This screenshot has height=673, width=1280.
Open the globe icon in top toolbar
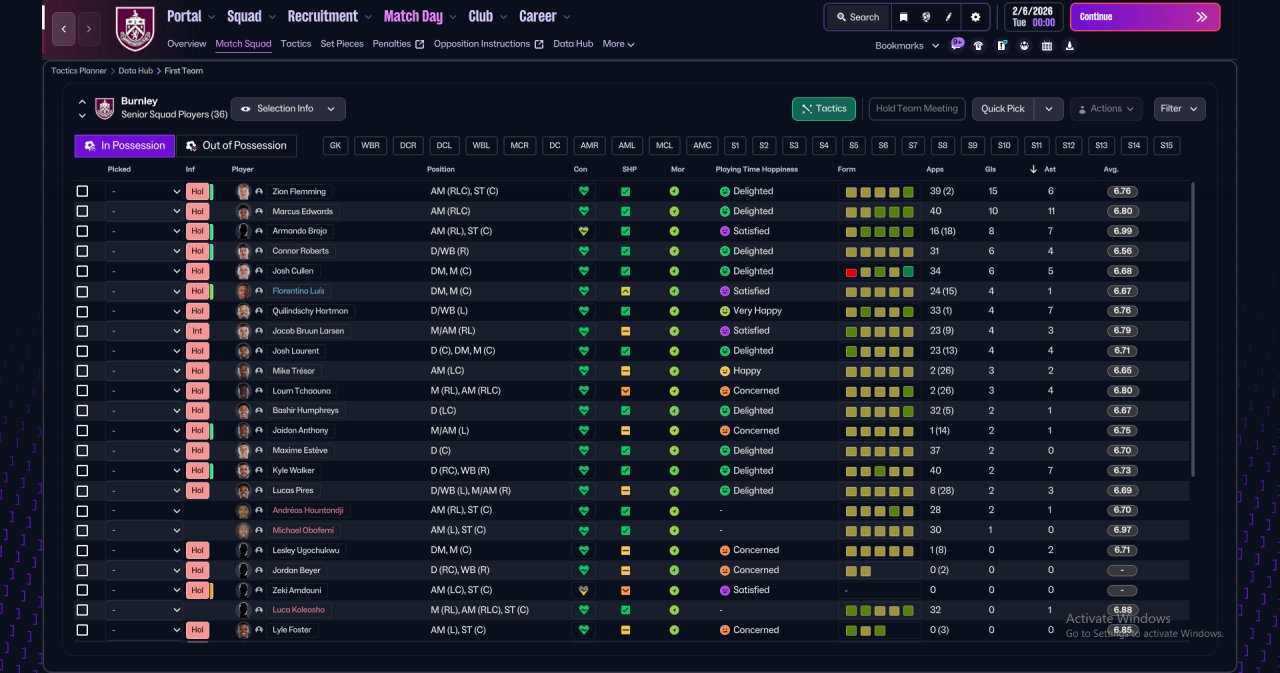927,17
